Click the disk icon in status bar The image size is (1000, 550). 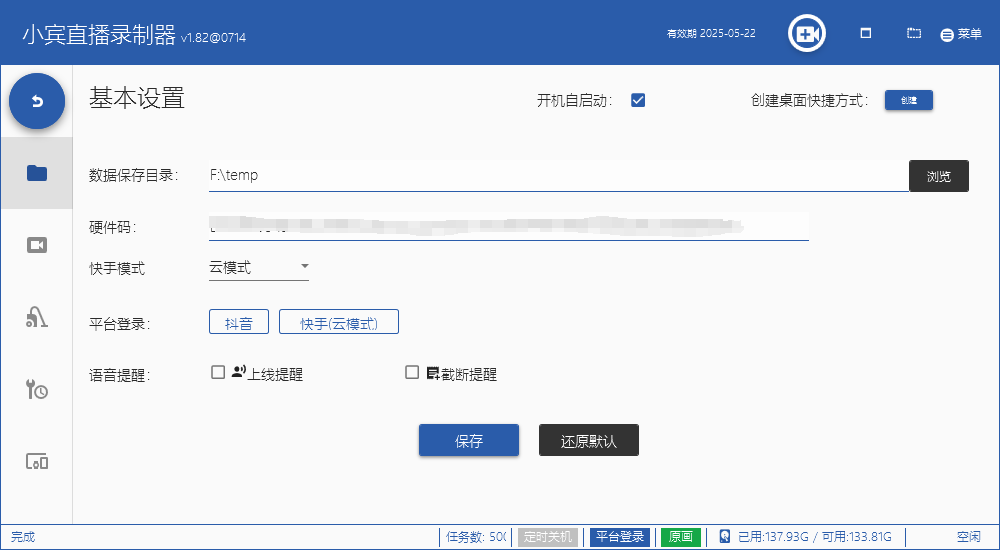724,537
